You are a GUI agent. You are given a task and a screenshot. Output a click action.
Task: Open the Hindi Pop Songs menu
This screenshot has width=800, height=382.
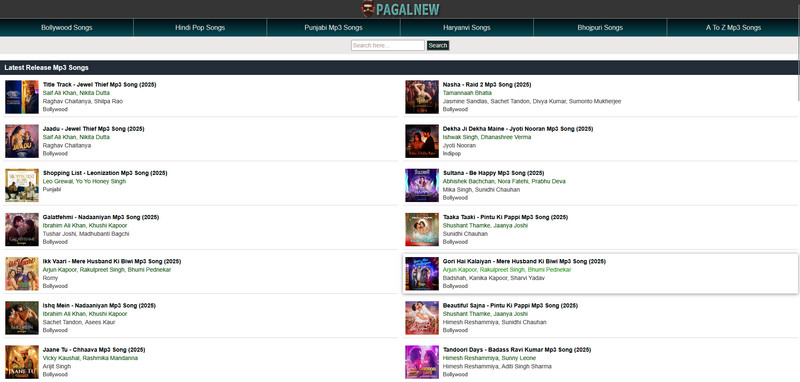pyautogui.click(x=200, y=28)
